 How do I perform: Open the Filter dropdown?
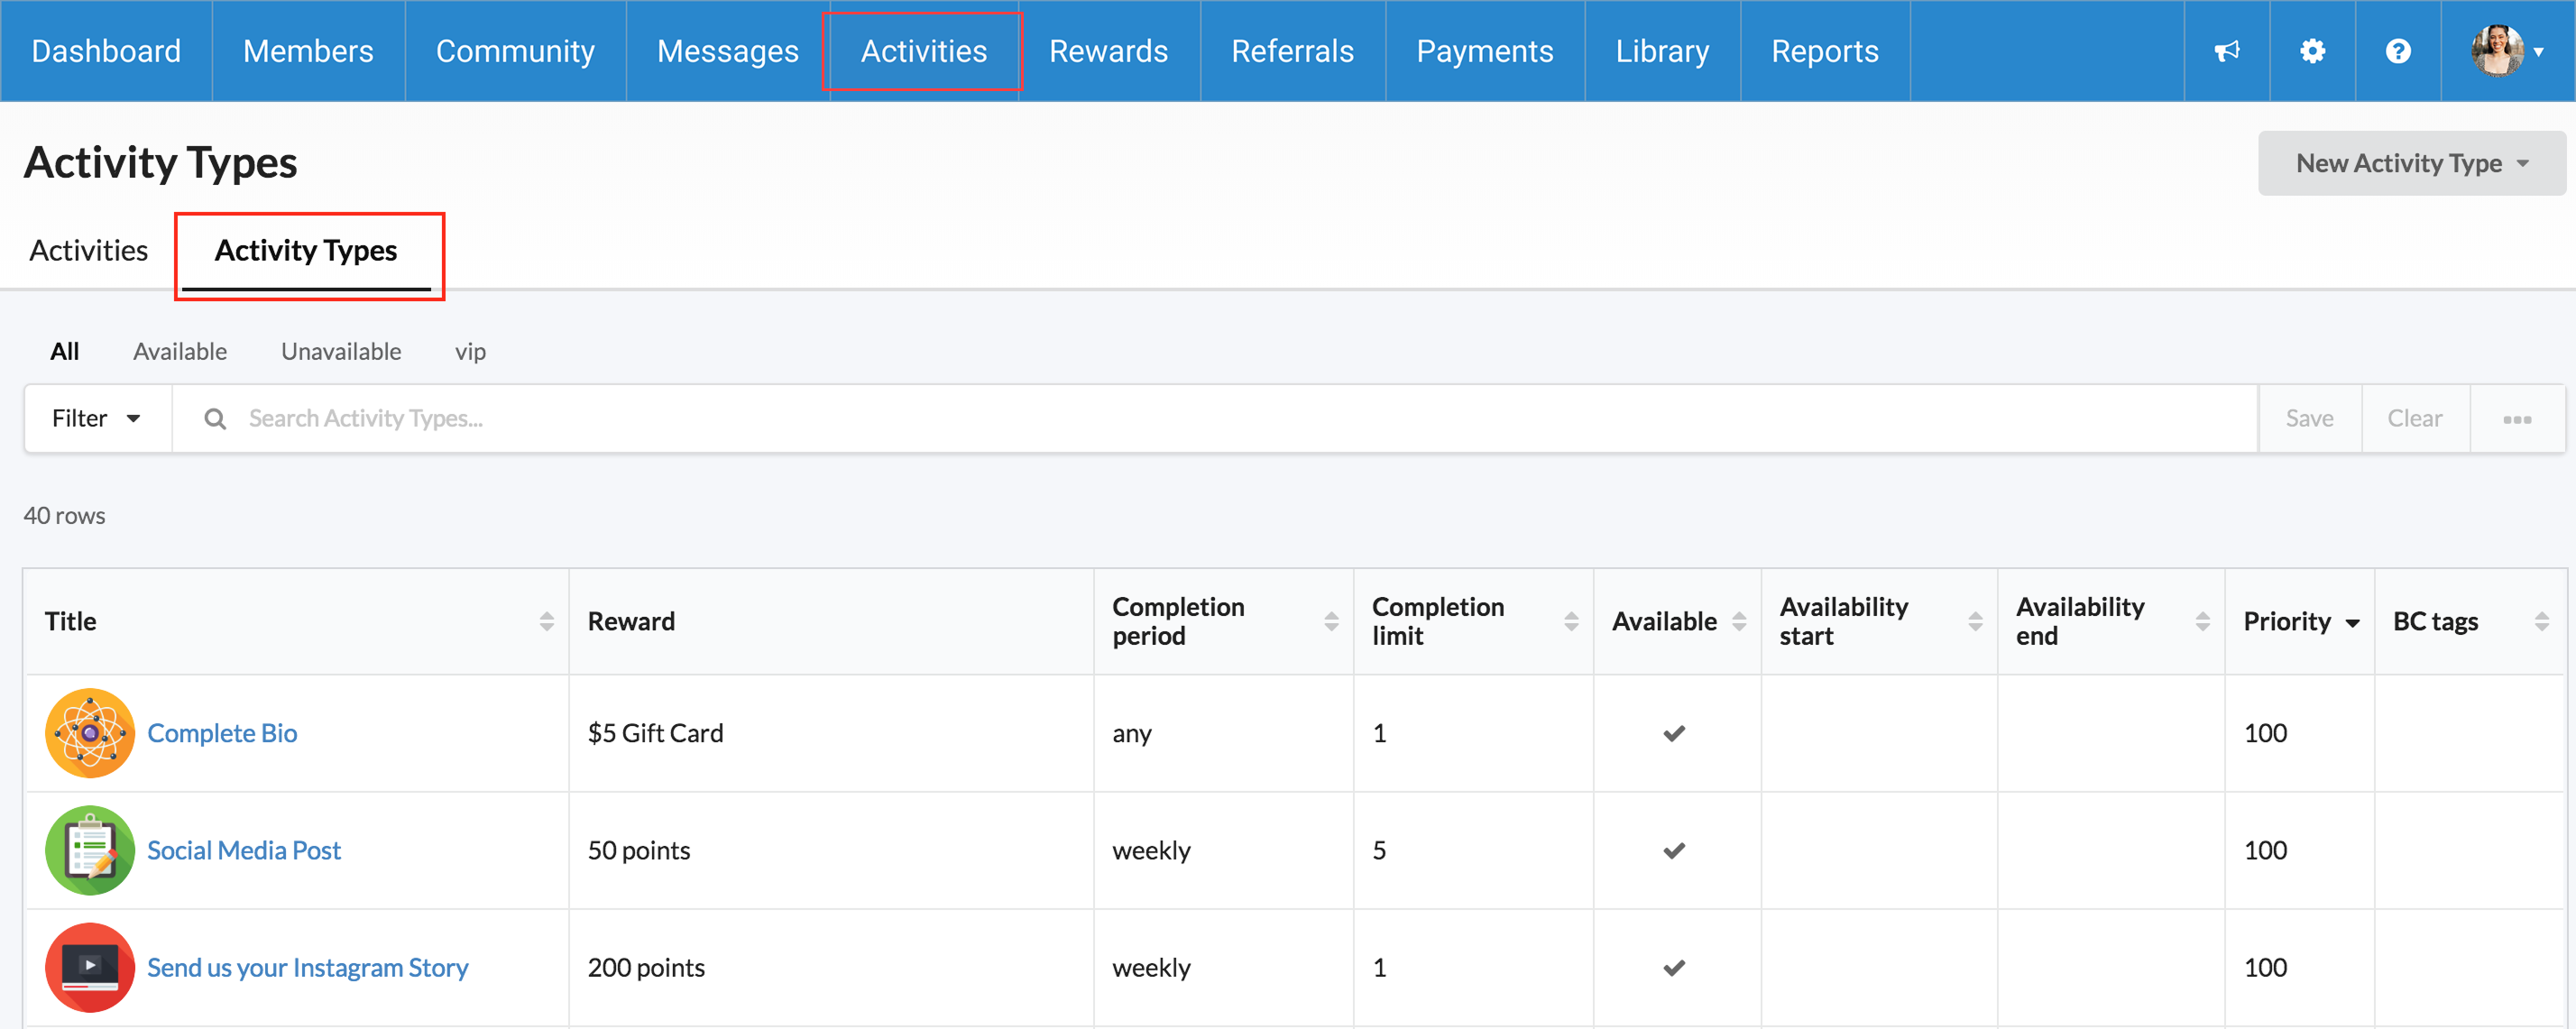click(x=97, y=418)
